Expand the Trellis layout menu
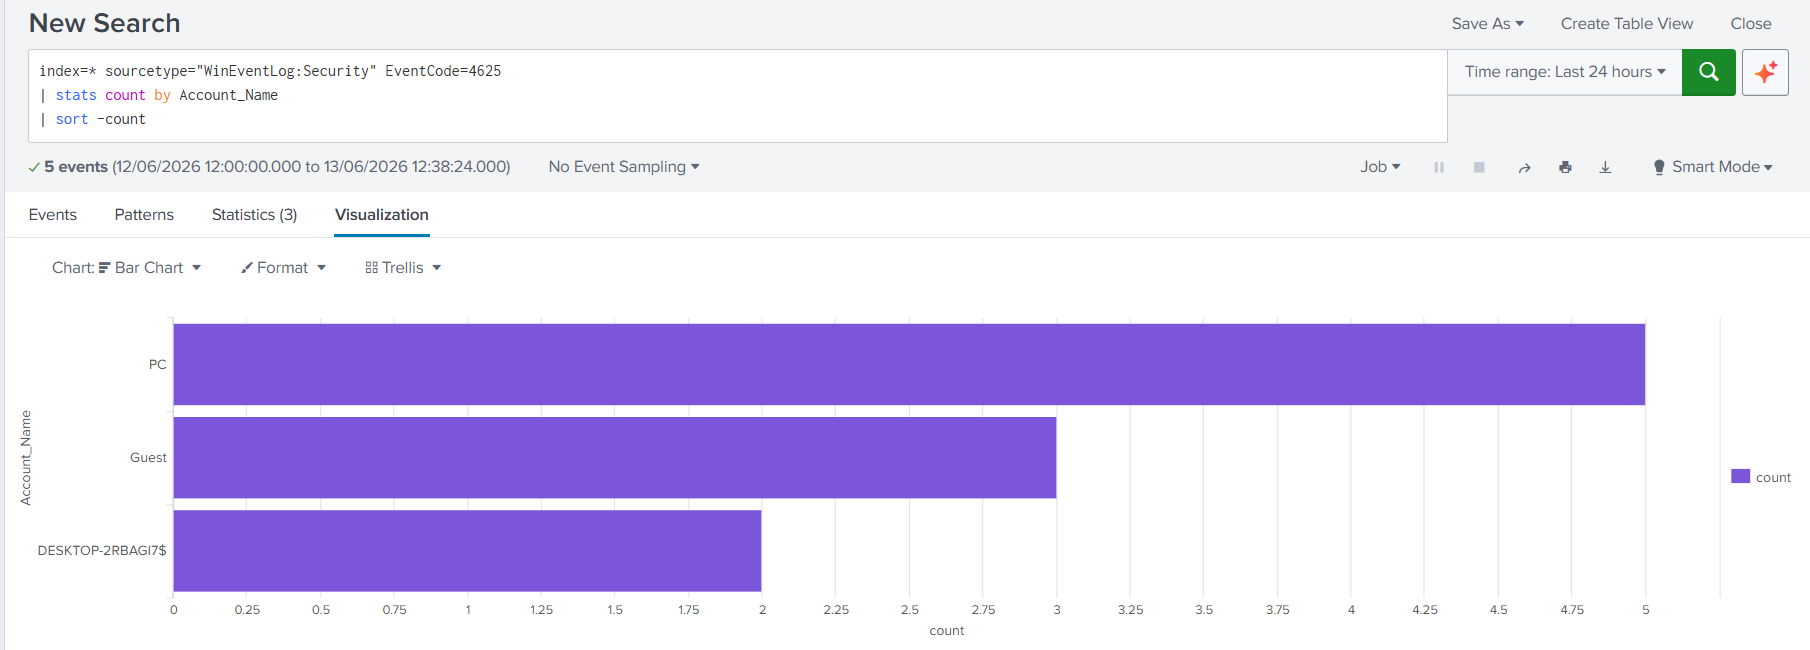Viewport: 1810px width, 650px height. (403, 268)
